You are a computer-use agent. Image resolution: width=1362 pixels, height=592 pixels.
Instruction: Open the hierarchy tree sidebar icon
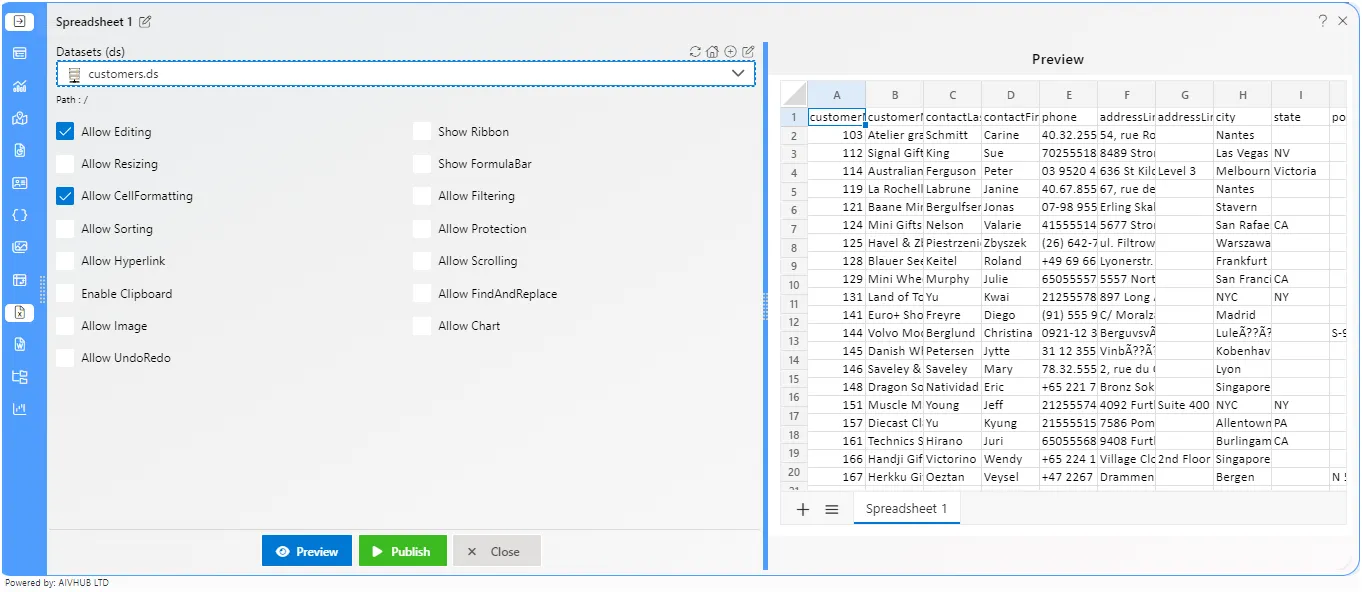click(19, 377)
